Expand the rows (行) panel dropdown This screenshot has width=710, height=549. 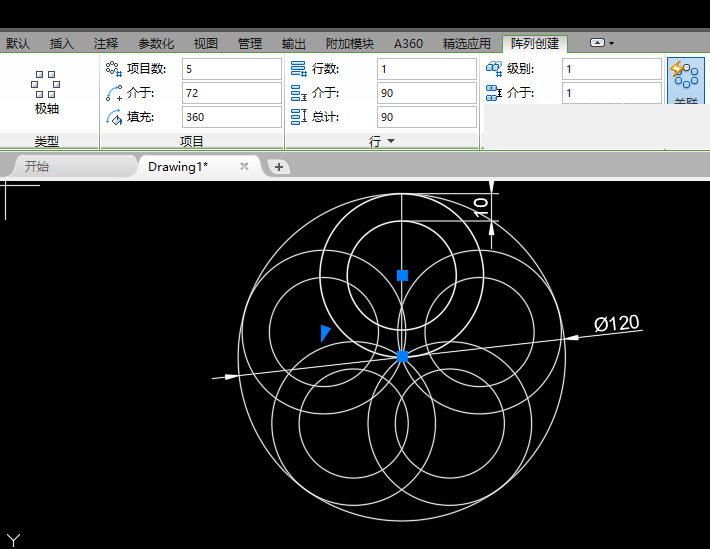(x=391, y=142)
